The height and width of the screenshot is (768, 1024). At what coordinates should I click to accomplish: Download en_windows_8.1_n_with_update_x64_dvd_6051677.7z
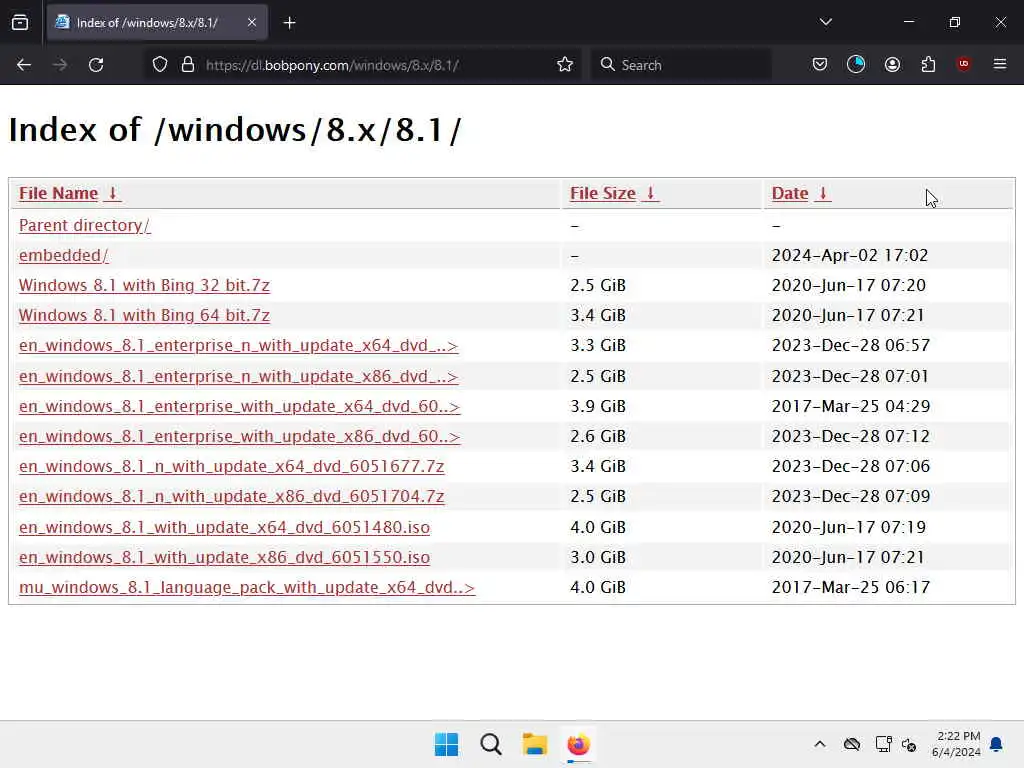pos(232,466)
